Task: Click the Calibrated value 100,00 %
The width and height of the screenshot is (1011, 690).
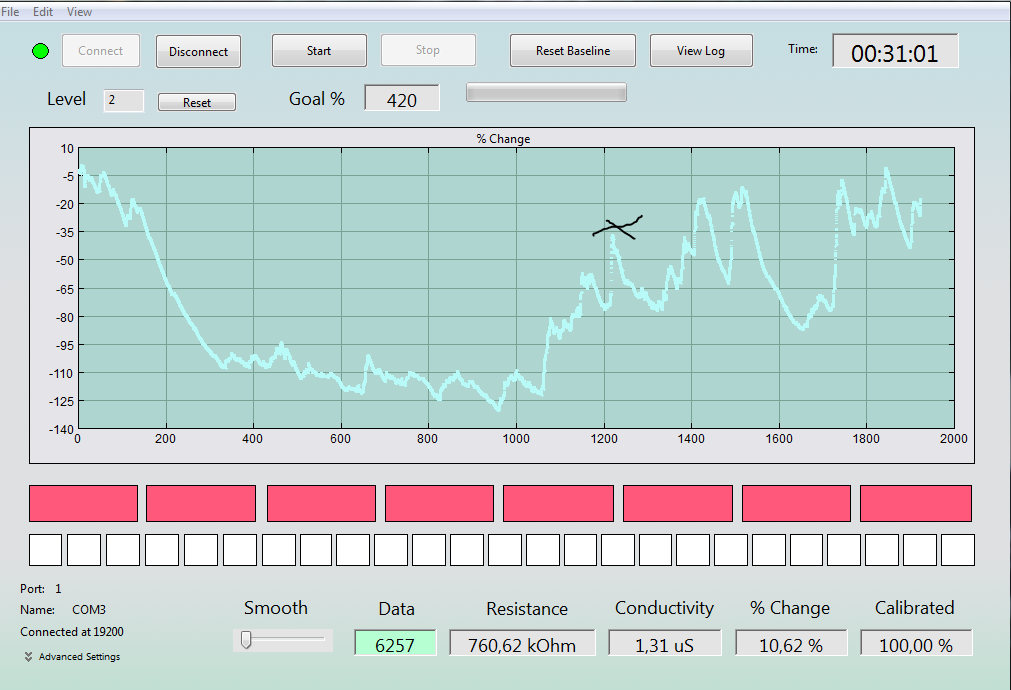Action: tap(916, 644)
